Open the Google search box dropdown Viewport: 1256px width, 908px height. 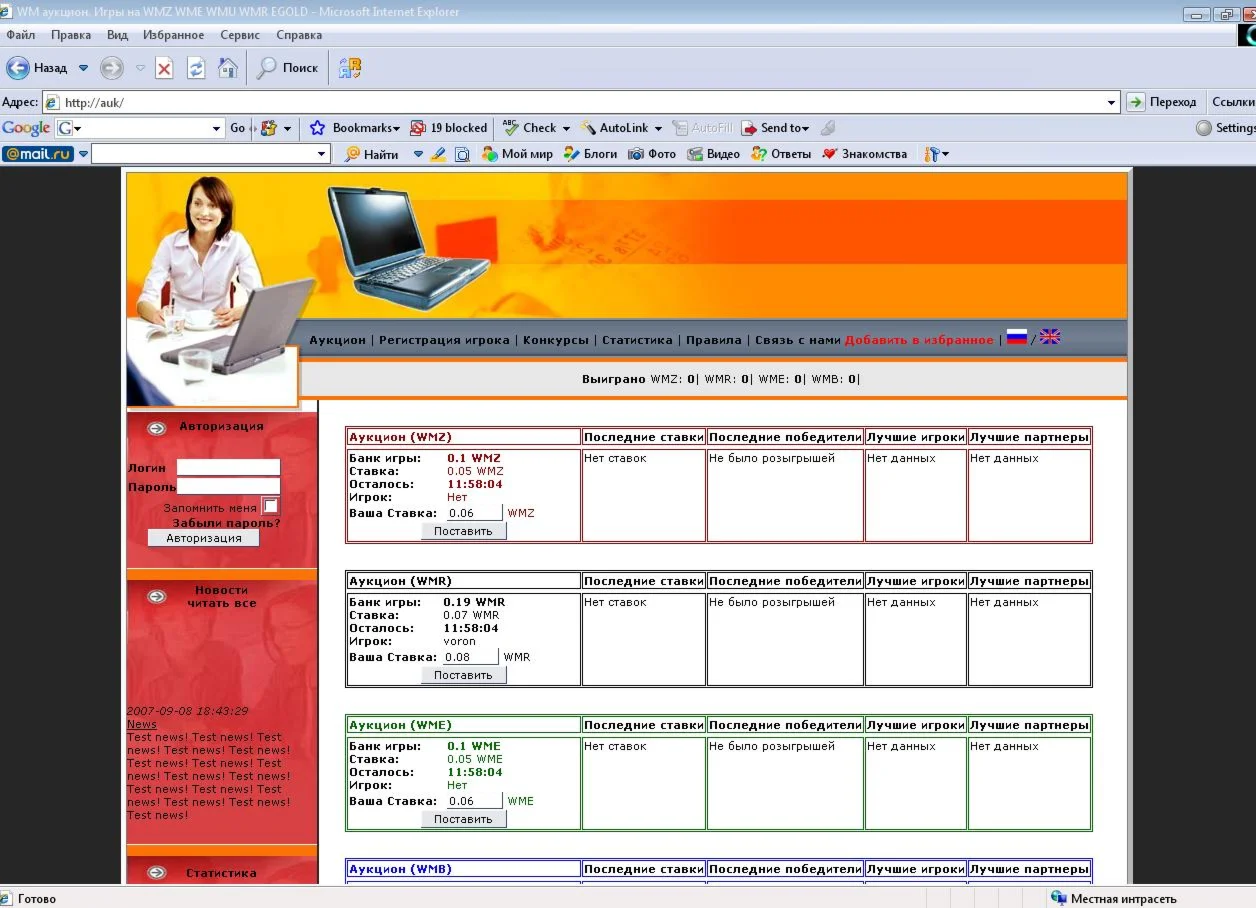click(x=216, y=128)
